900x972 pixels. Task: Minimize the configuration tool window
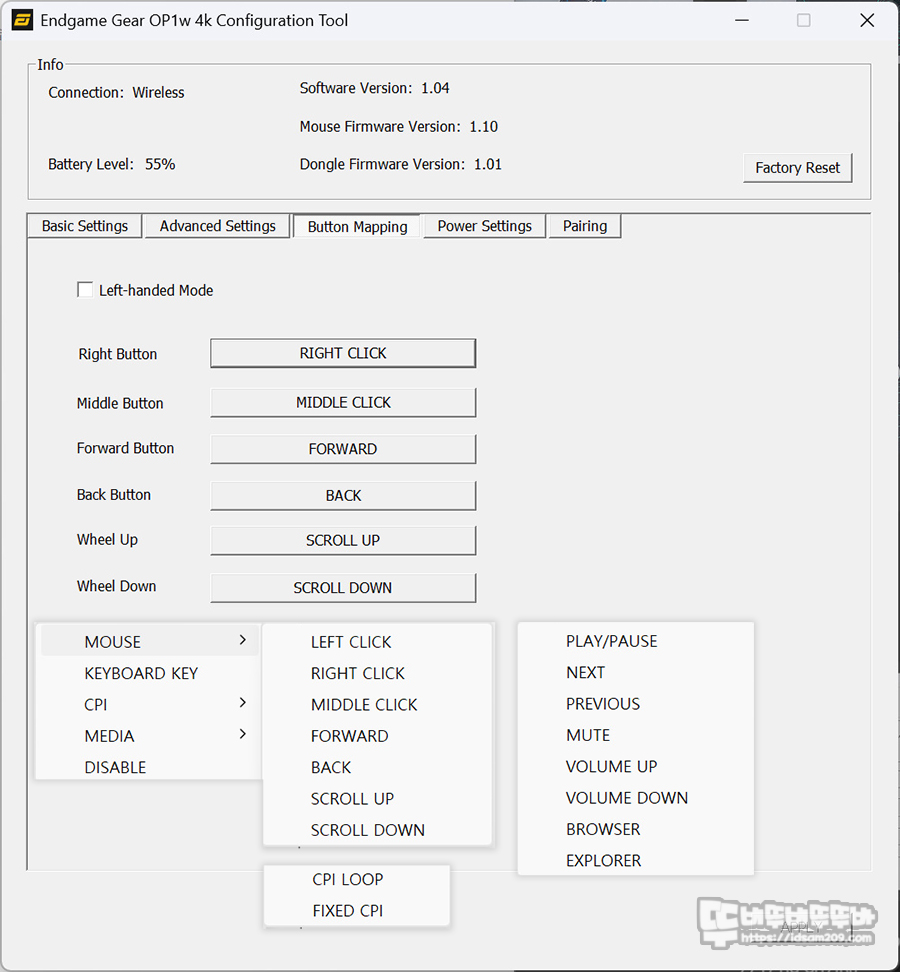[742, 20]
